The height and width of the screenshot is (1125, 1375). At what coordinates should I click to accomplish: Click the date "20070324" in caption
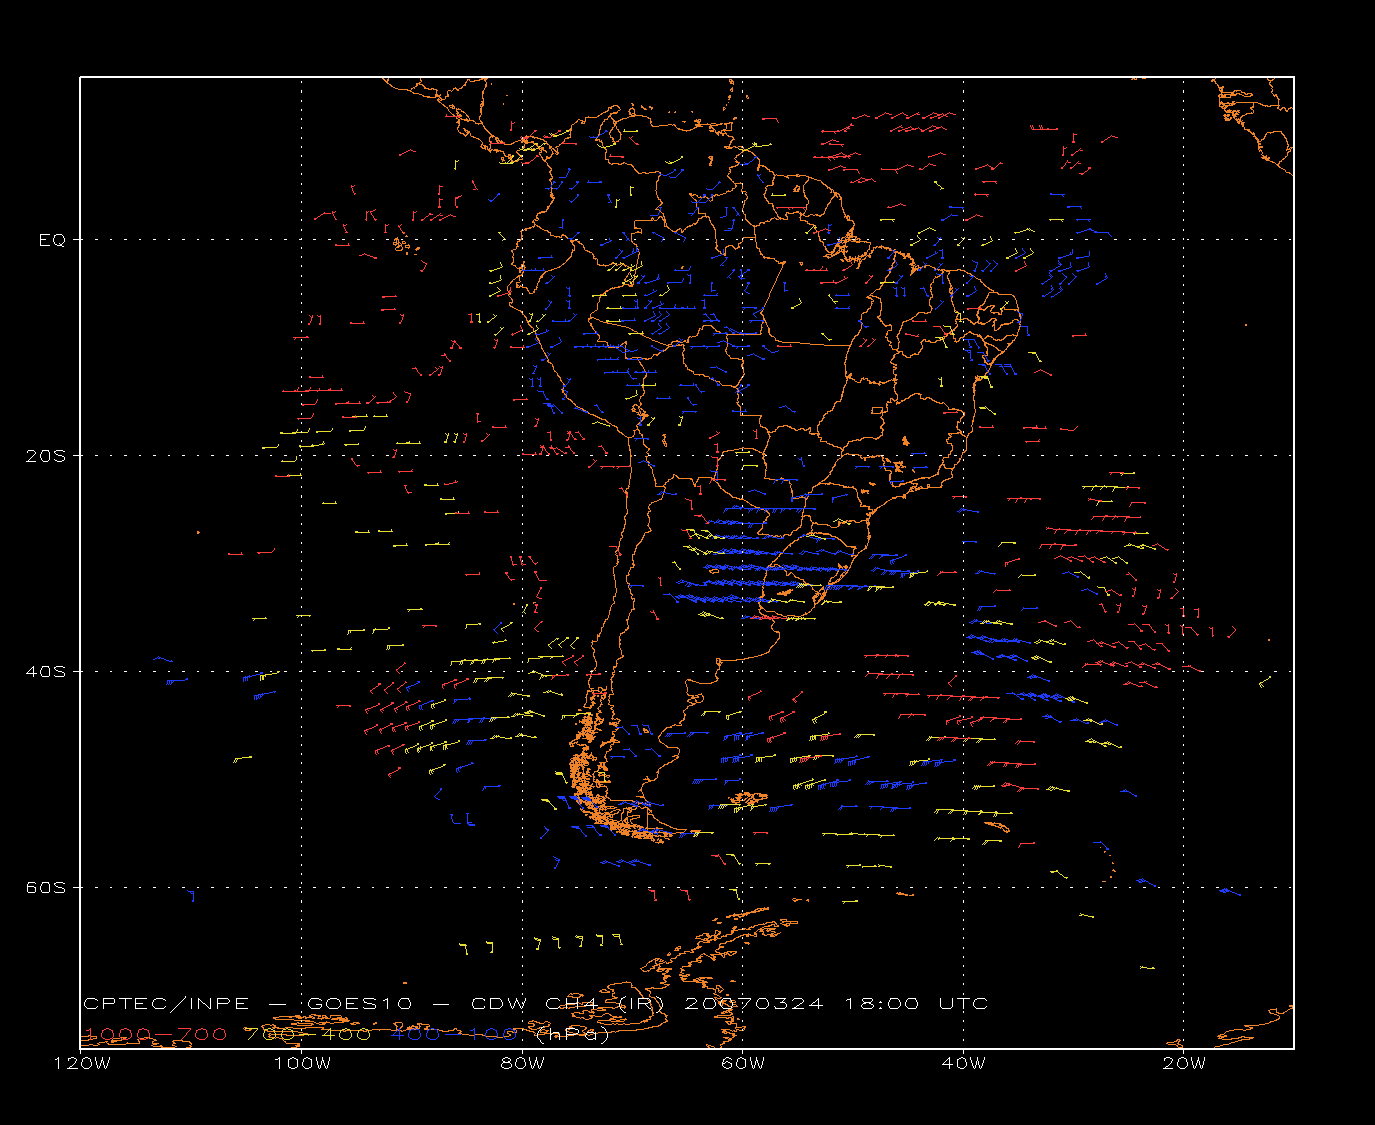(x=754, y=1004)
